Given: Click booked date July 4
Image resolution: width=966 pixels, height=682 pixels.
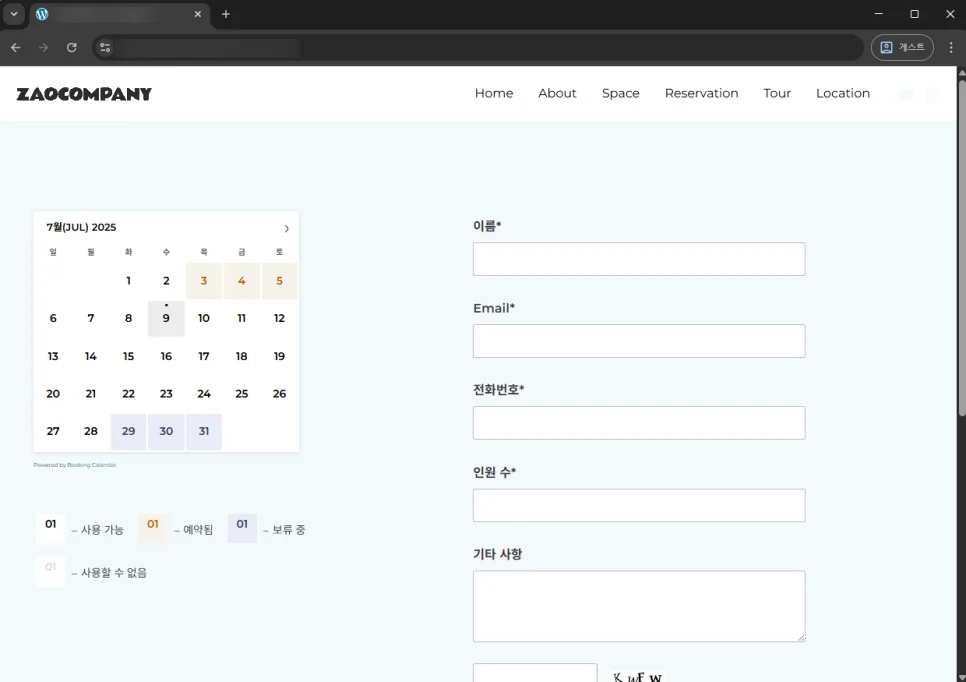Looking at the screenshot, I should 242,281.
